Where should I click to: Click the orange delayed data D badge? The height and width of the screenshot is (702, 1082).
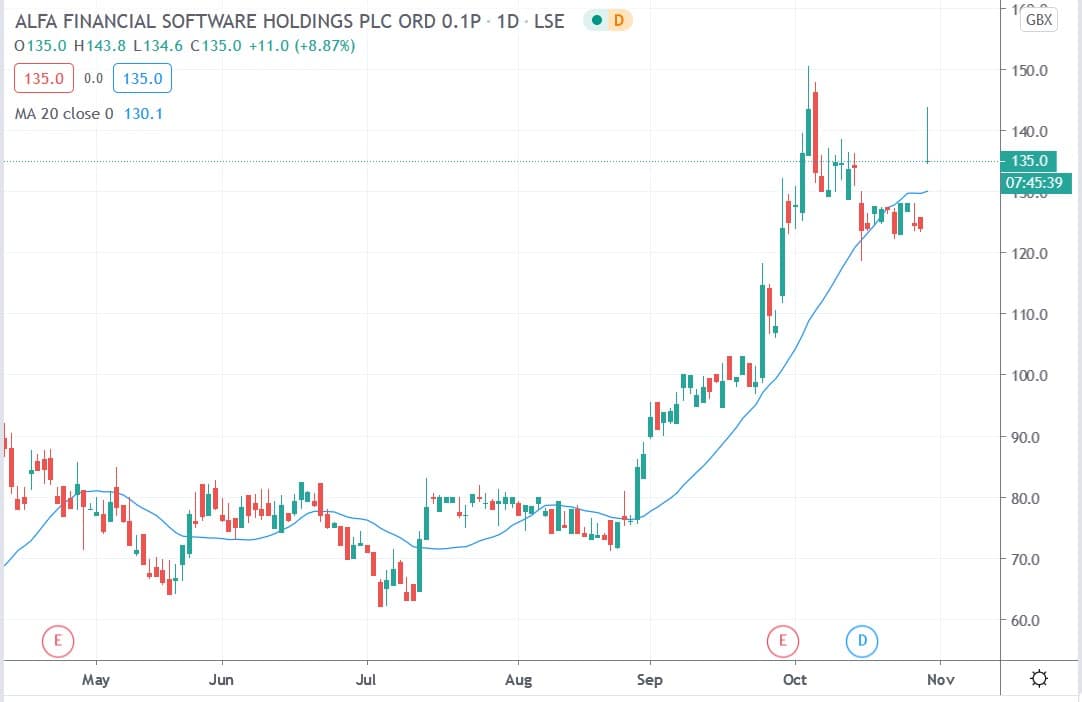[x=618, y=21]
